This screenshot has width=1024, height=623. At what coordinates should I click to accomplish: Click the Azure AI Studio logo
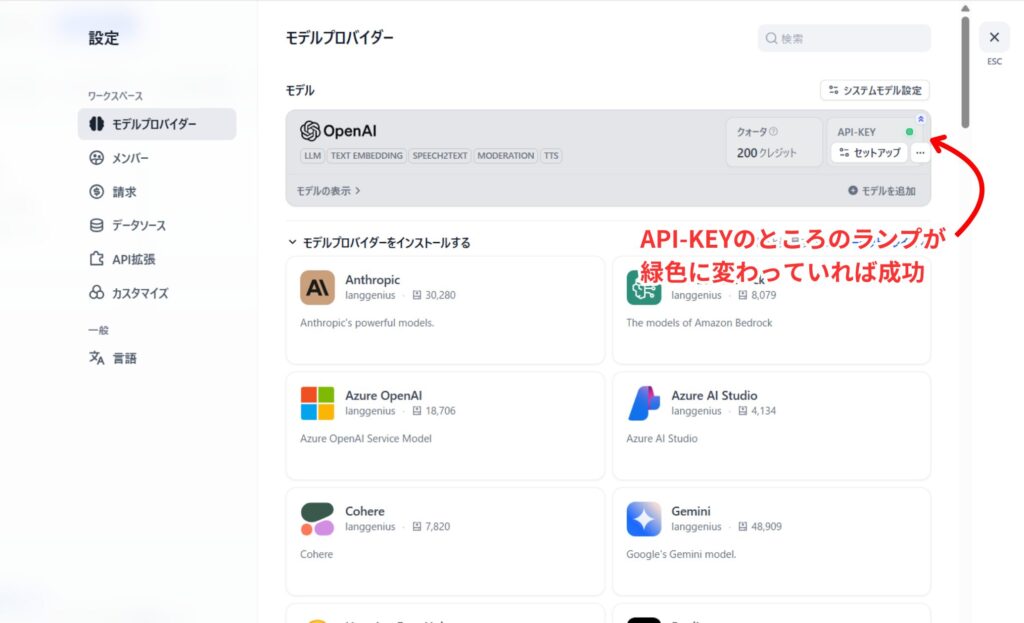click(x=644, y=403)
